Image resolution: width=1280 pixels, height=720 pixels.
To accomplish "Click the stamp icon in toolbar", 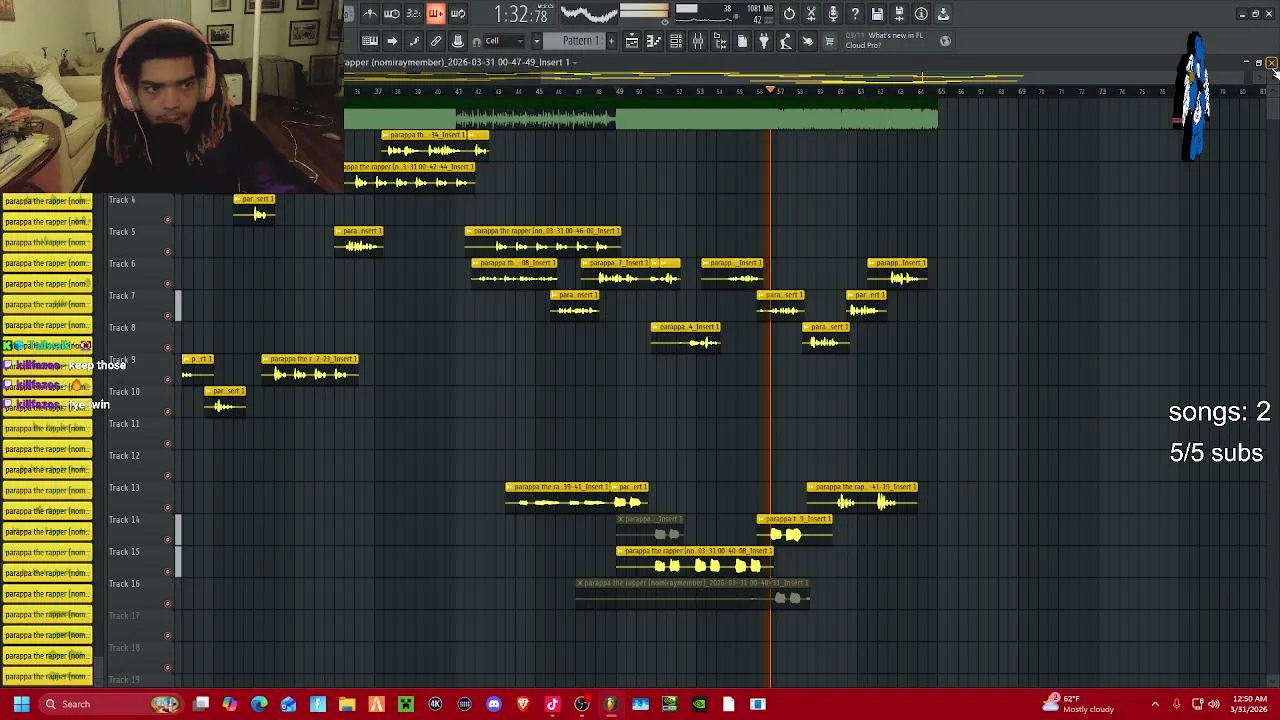I will point(458,41).
